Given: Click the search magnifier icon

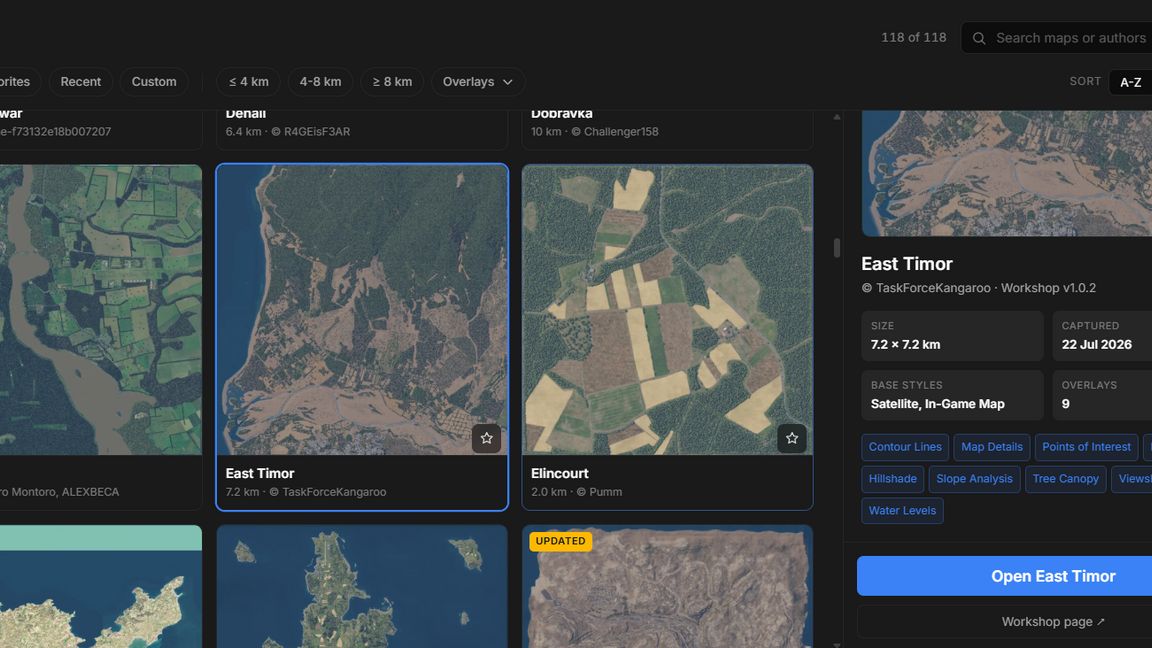Looking at the screenshot, I should point(979,38).
